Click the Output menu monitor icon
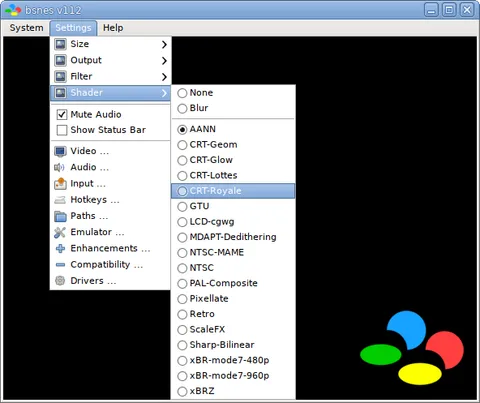This screenshot has height=403, width=480. (x=60, y=60)
